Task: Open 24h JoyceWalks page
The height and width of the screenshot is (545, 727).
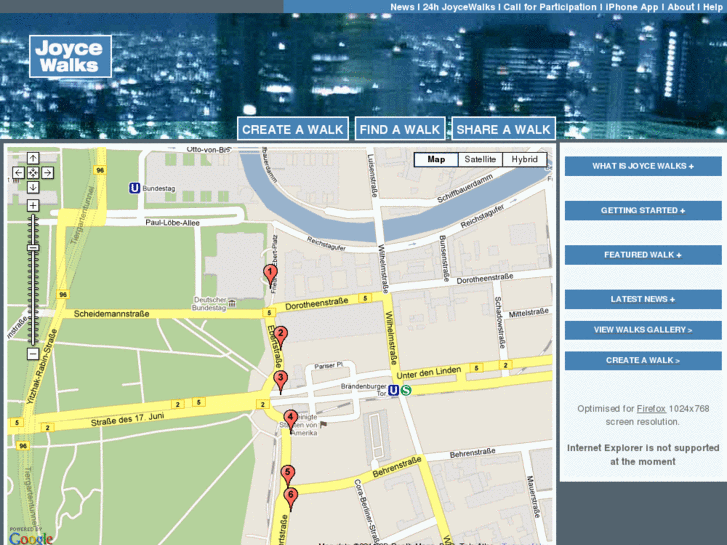Action: 459,7
